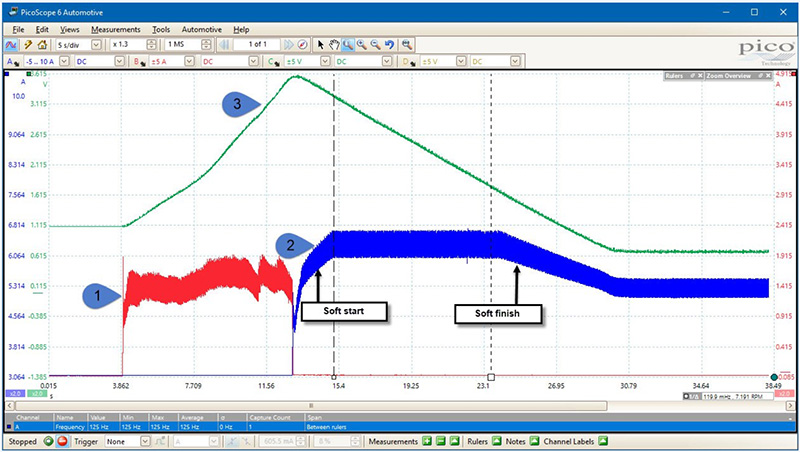Image resolution: width=800 pixels, height=452 pixels.
Task: Open the Tools menu
Action: pos(161,30)
